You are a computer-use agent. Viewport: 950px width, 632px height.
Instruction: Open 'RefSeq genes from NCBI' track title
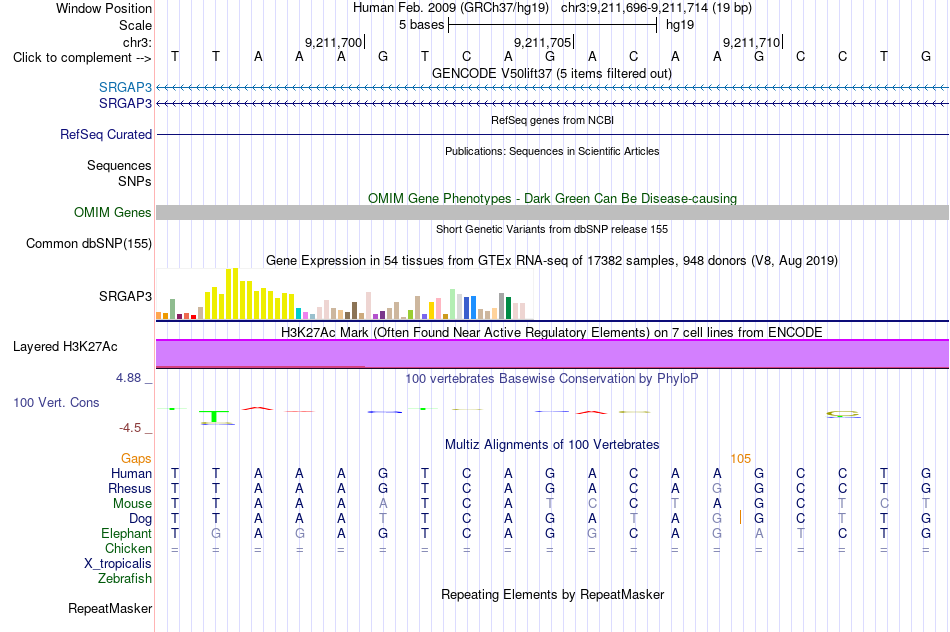[552, 120]
